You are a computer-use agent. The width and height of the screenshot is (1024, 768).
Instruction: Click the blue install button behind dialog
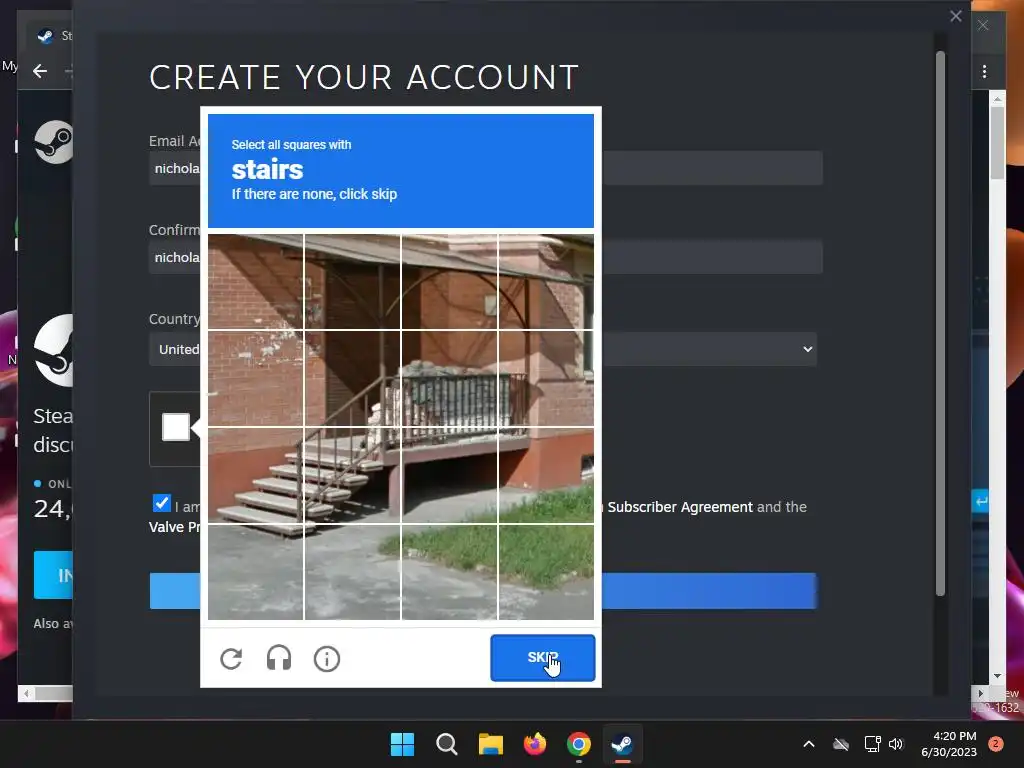tap(53, 575)
